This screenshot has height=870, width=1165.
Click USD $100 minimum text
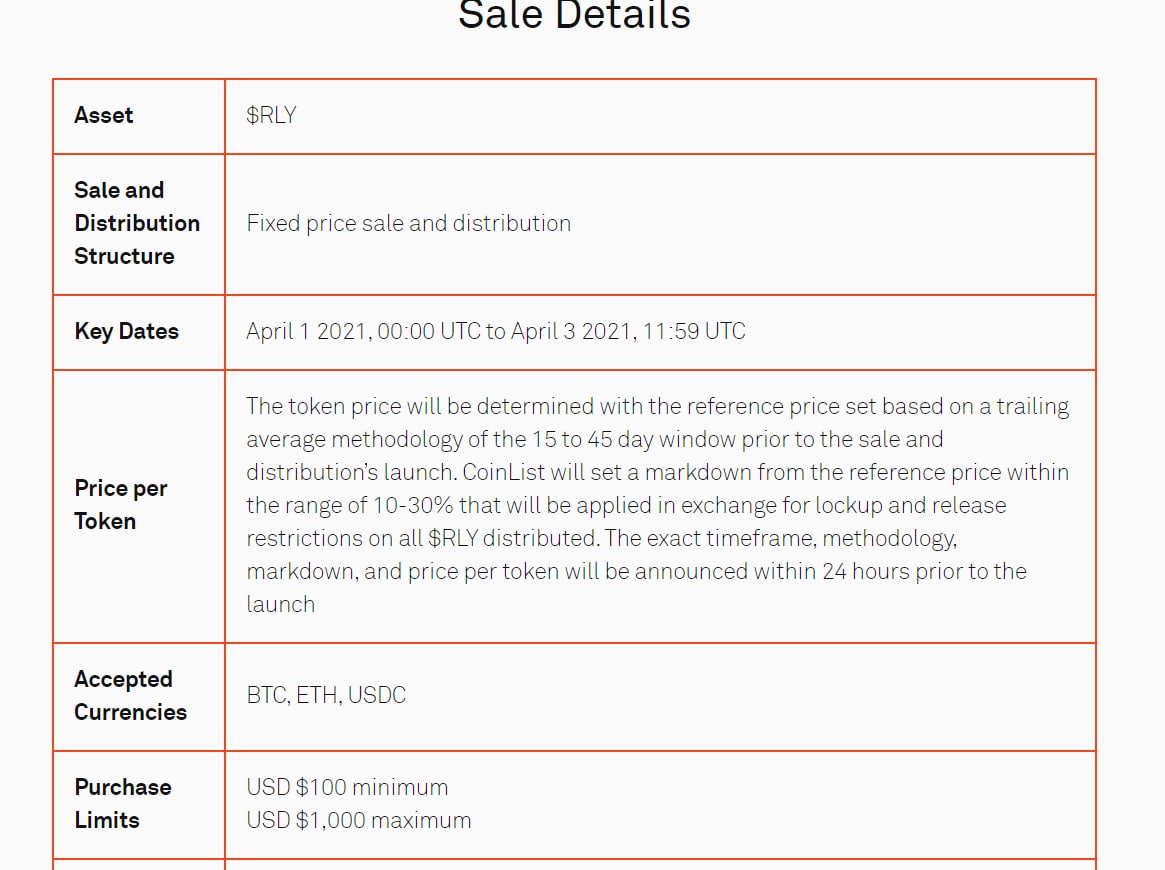(347, 787)
